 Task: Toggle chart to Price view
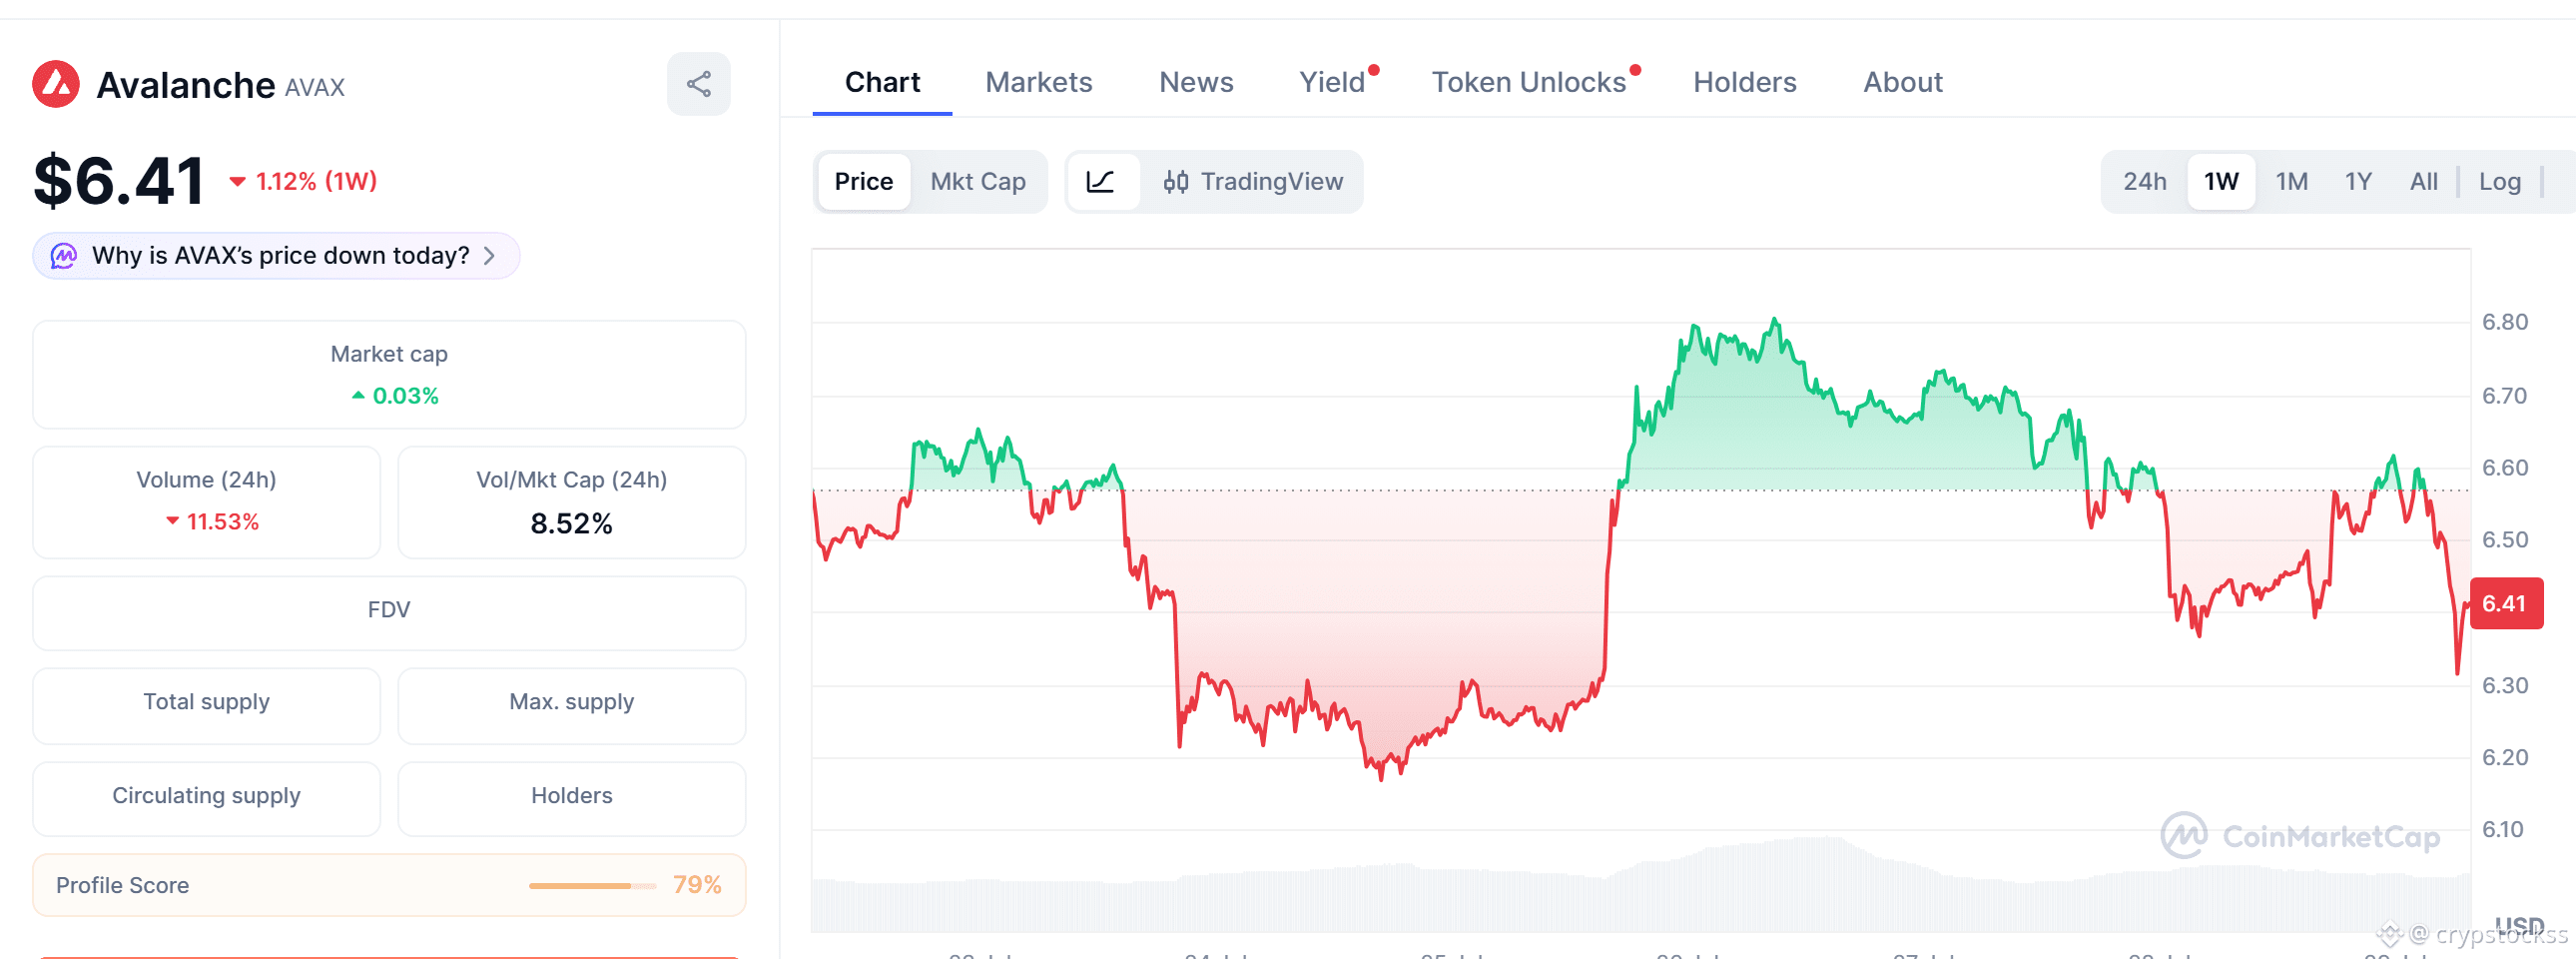point(863,182)
